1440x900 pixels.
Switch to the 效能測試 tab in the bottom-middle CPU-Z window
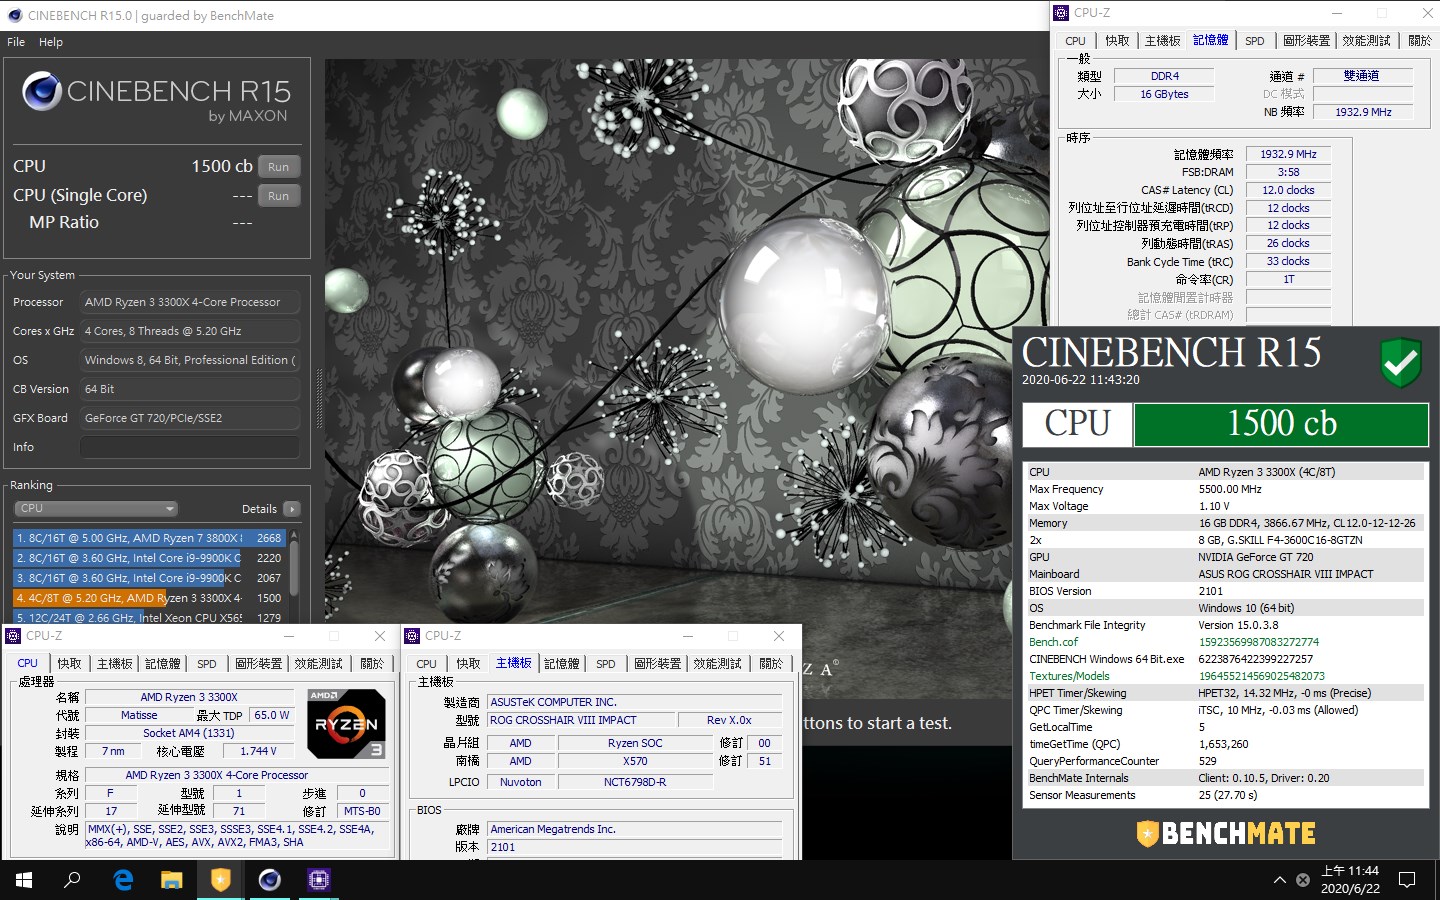[x=718, y=664]
